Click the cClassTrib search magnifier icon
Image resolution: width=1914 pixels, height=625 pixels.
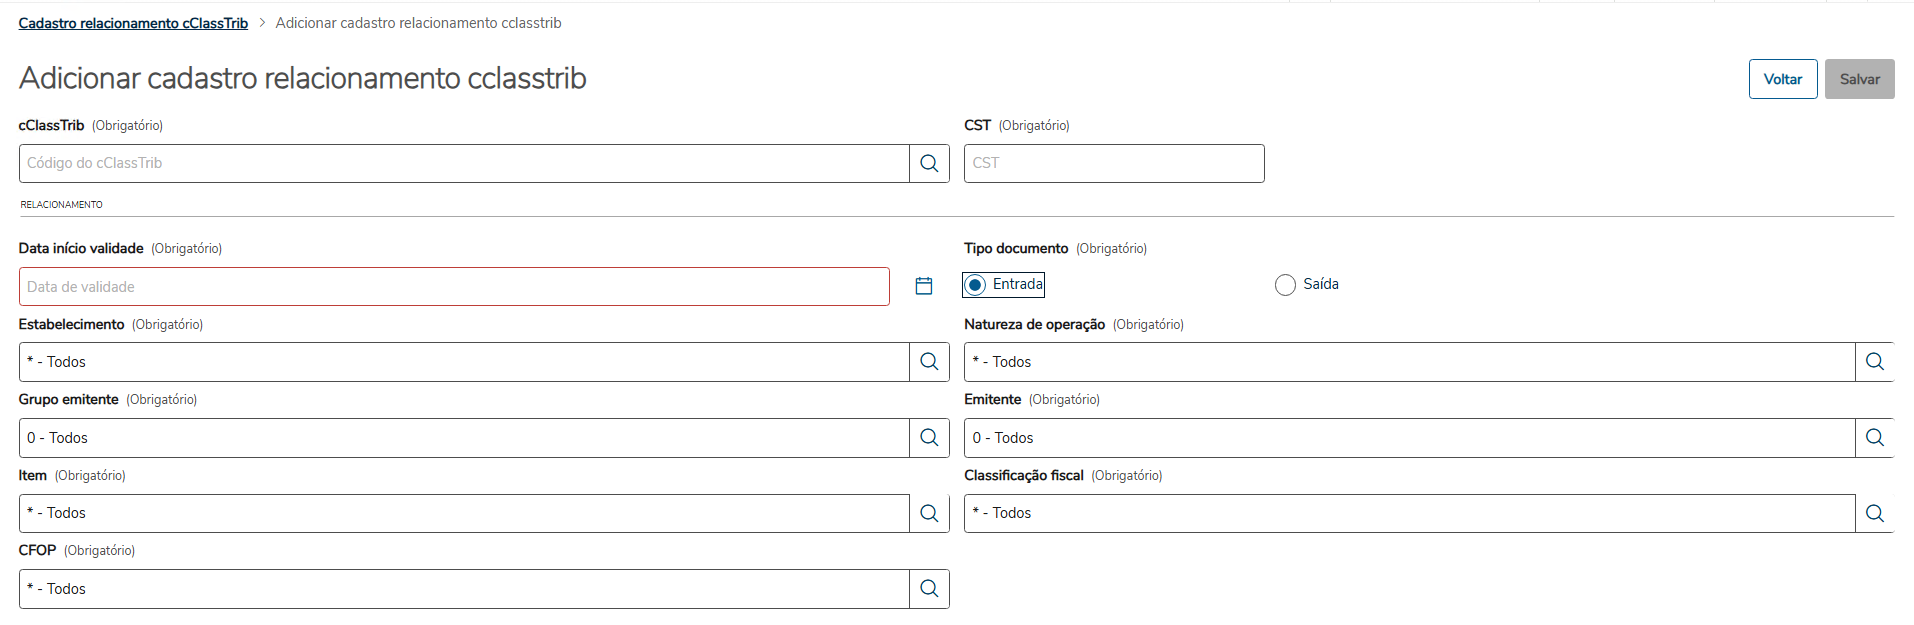[x=929, y=163]
